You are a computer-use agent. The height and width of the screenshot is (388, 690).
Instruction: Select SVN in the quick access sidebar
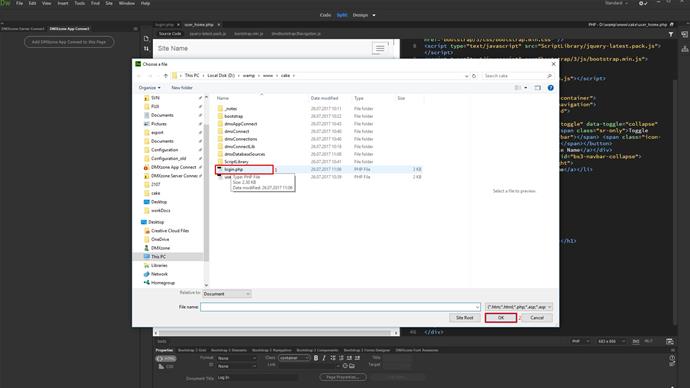[155, 98]
